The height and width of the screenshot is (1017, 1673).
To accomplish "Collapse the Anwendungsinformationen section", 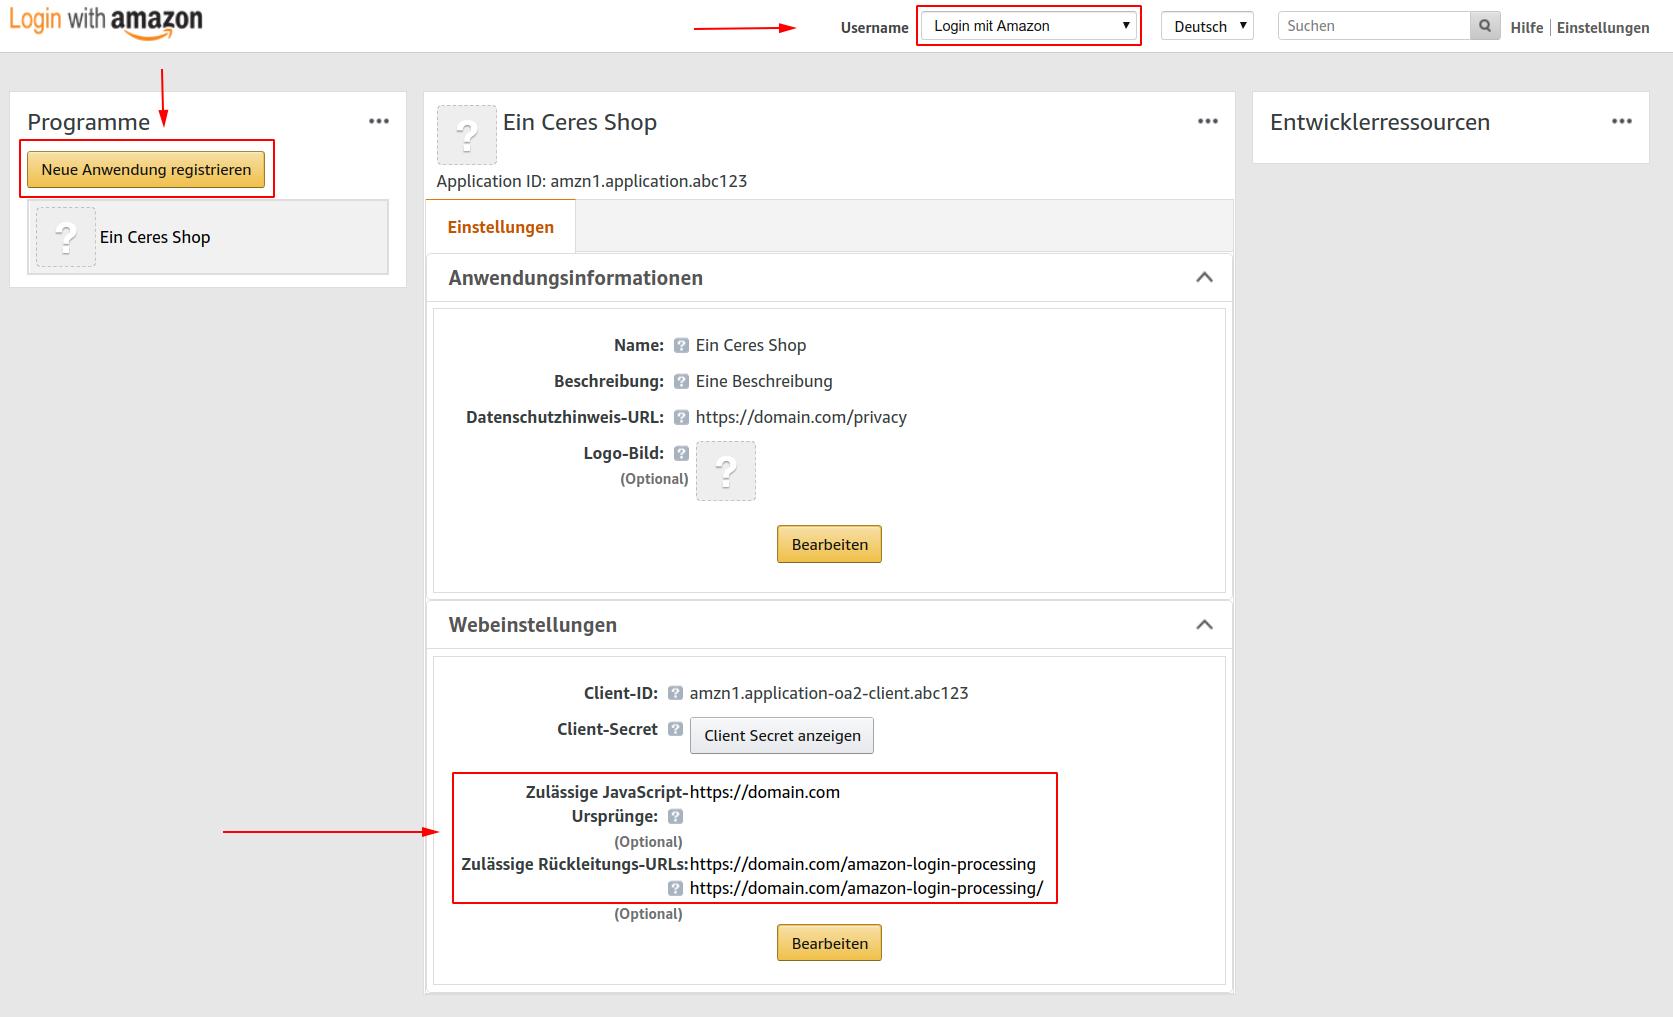I will pyautogui.click(x=1204, y=277).
